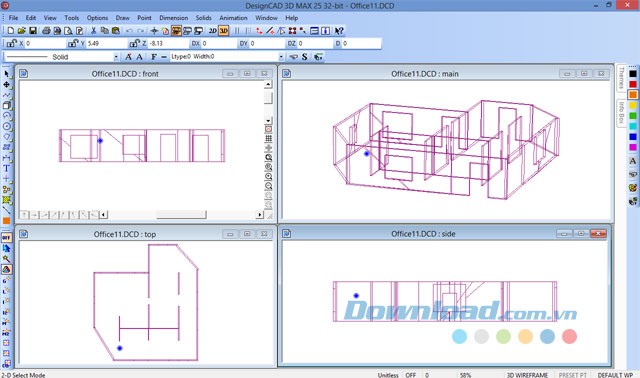The width and height of the screenshot is (640, 378).
Task: Click the four red squares toolbar icon
Action: click(292, 31)
